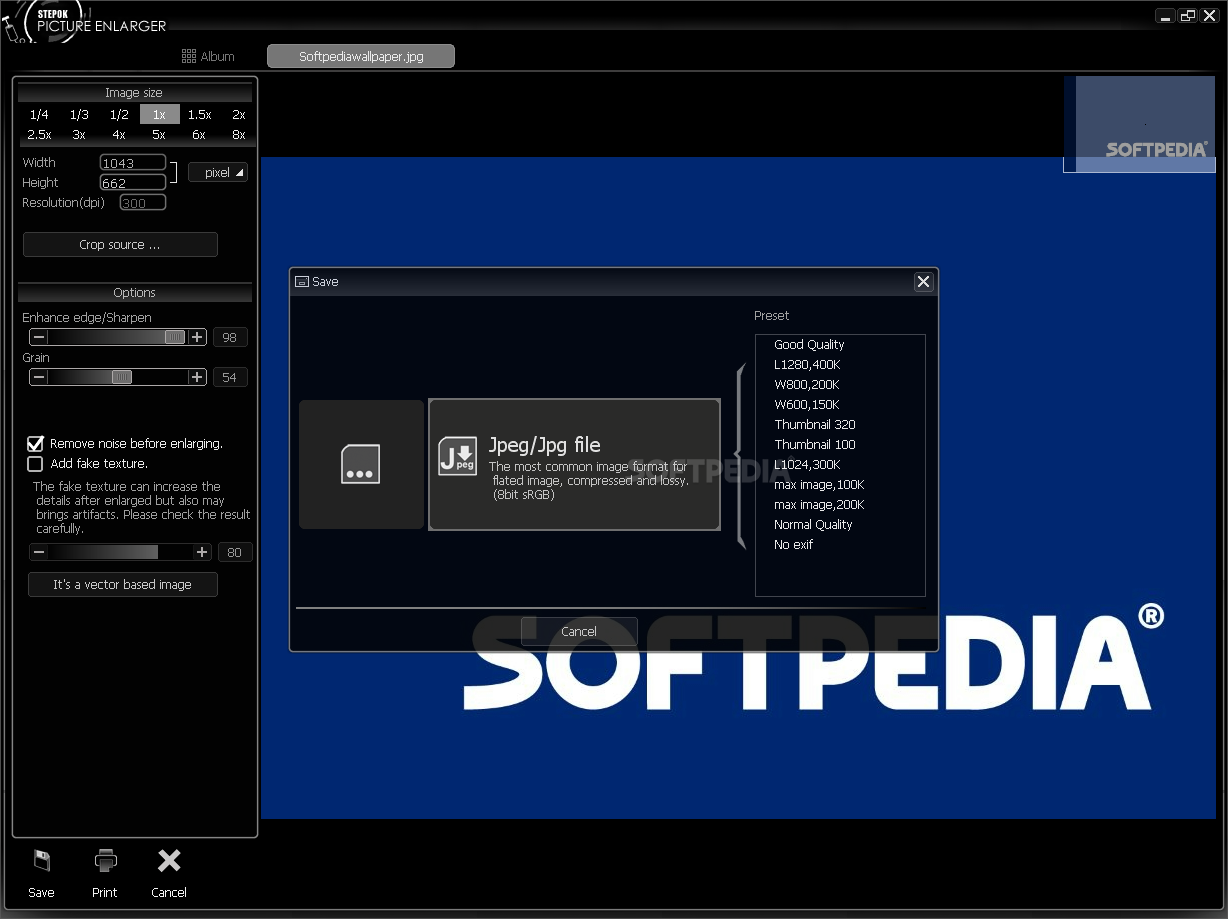Switch to the Album tab
The height and width of the screenshot is (919, 1228).
point(208,56)
